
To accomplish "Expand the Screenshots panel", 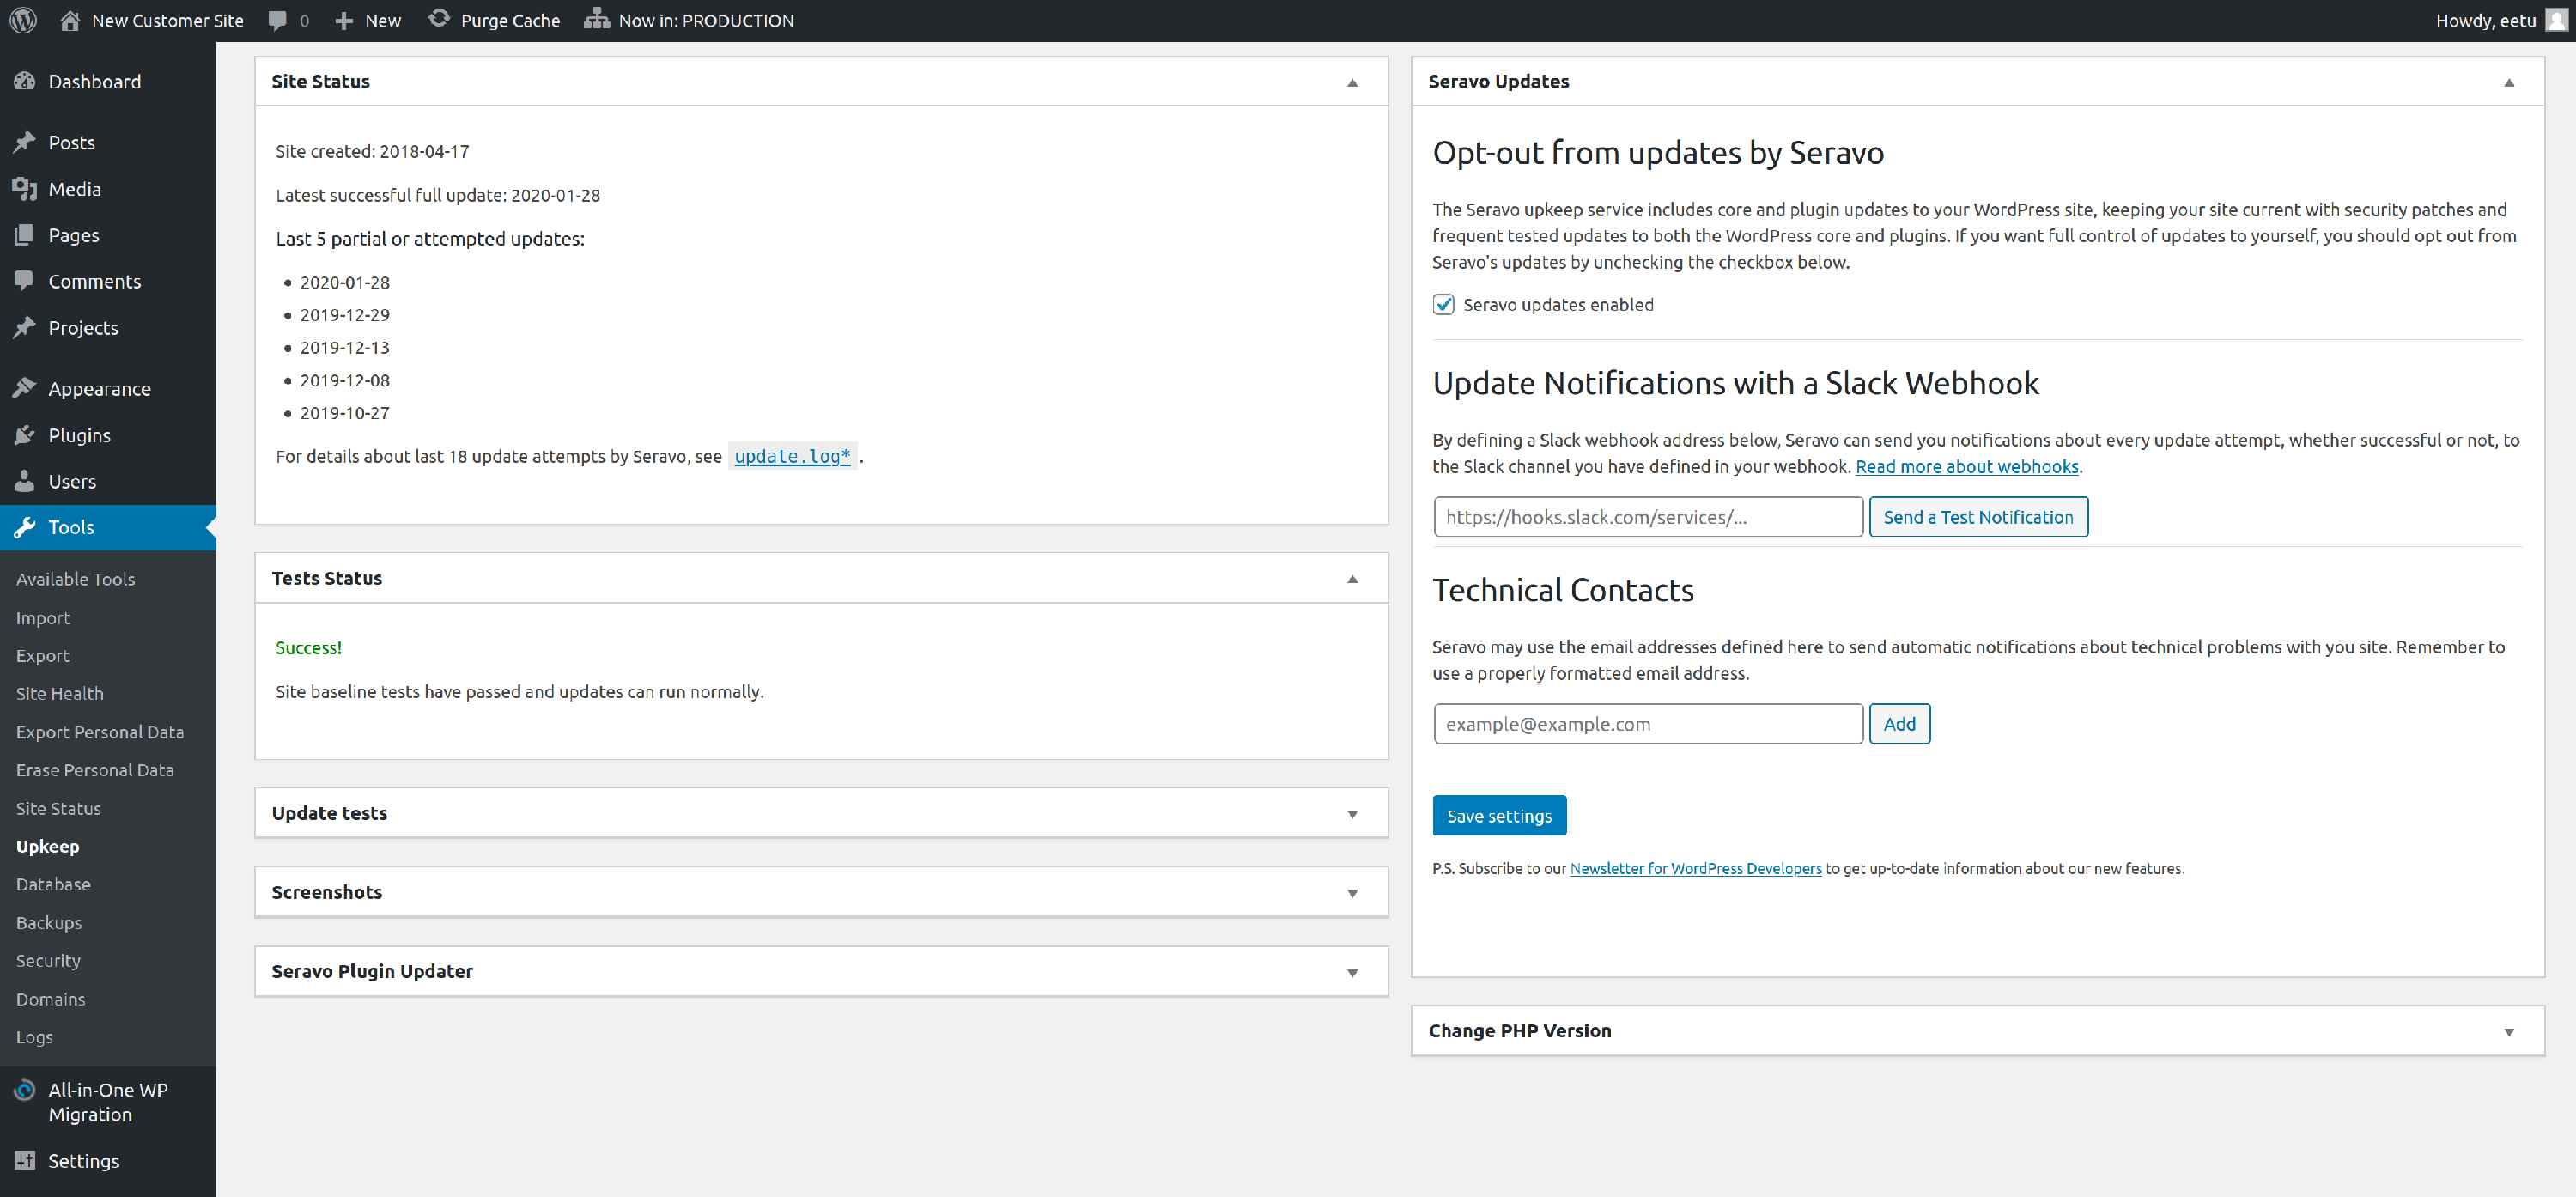I will click(1352, 893).
